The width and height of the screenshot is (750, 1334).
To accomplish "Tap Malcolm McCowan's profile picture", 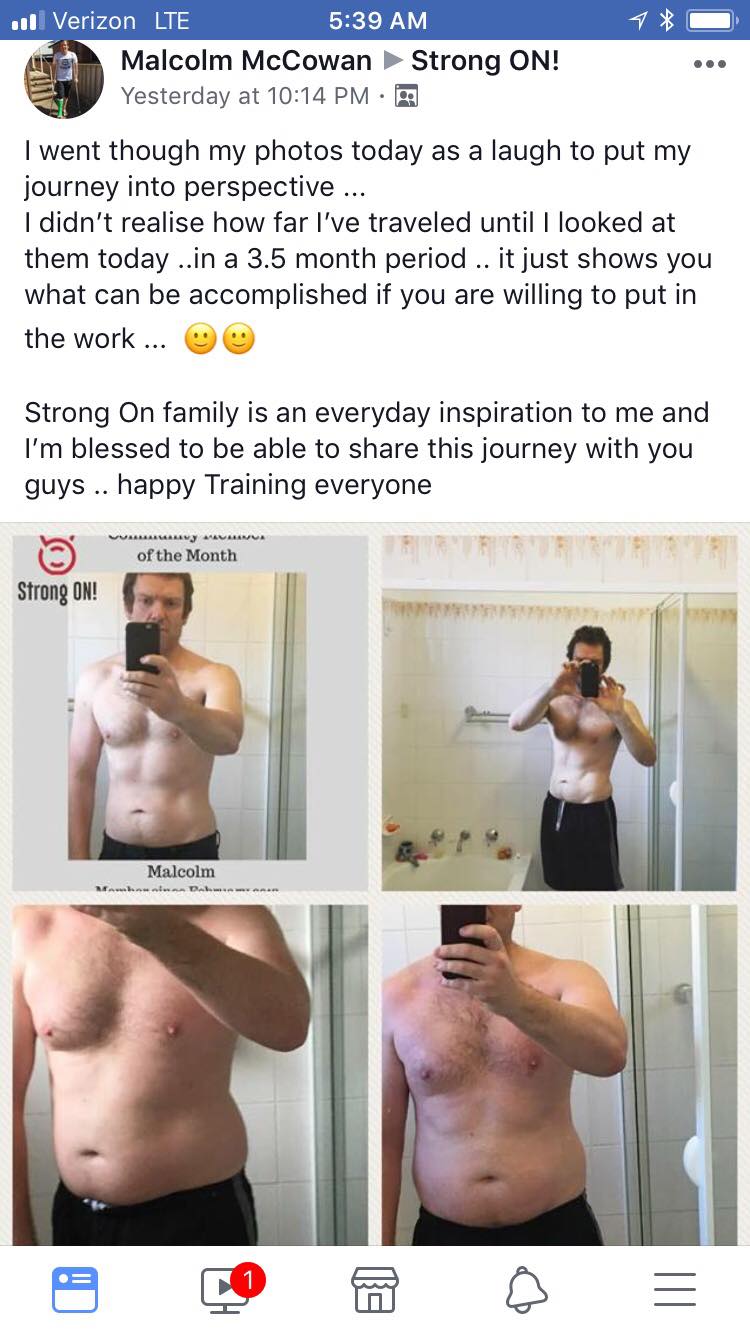I will [64, 80].
